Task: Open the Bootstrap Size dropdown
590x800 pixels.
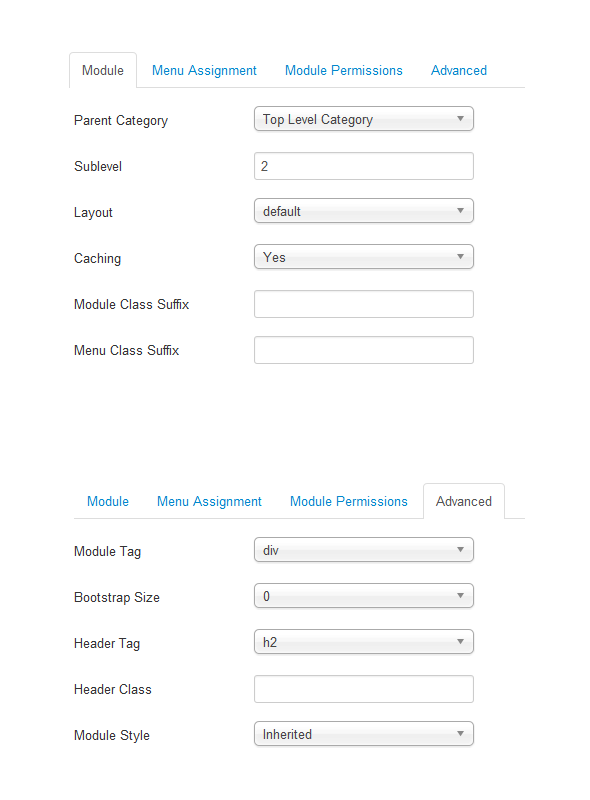Action: [363, 596]
